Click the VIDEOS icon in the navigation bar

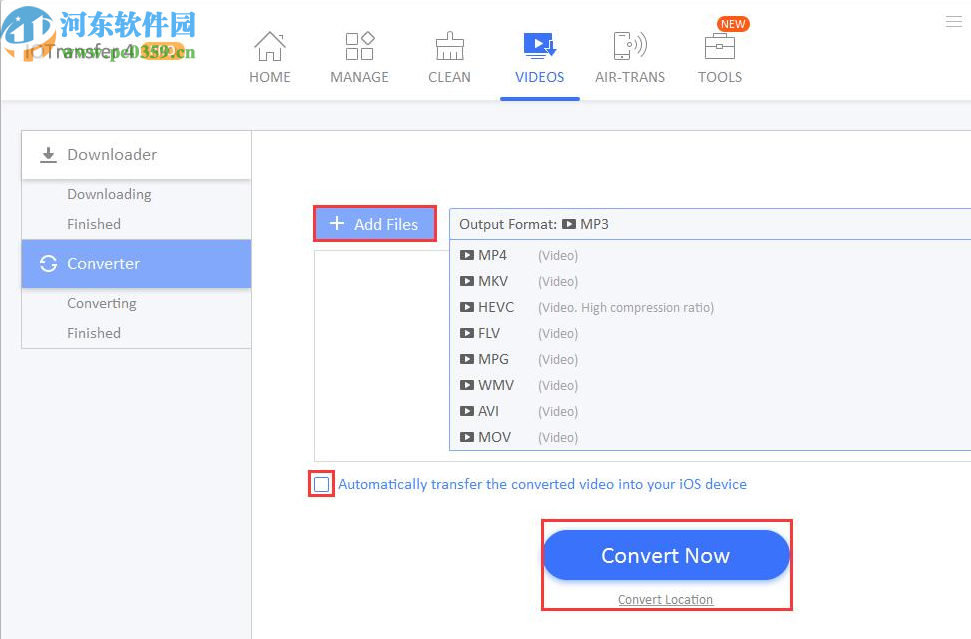(539, 44)
